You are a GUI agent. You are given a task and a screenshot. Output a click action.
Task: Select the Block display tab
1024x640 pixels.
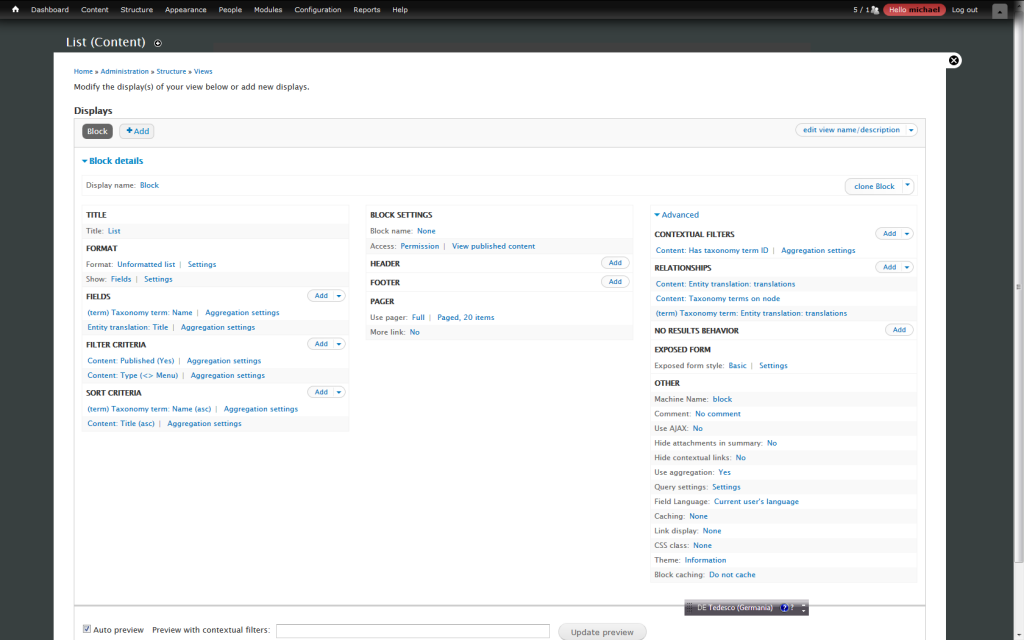pyautogui.click(x=97, y=131)
